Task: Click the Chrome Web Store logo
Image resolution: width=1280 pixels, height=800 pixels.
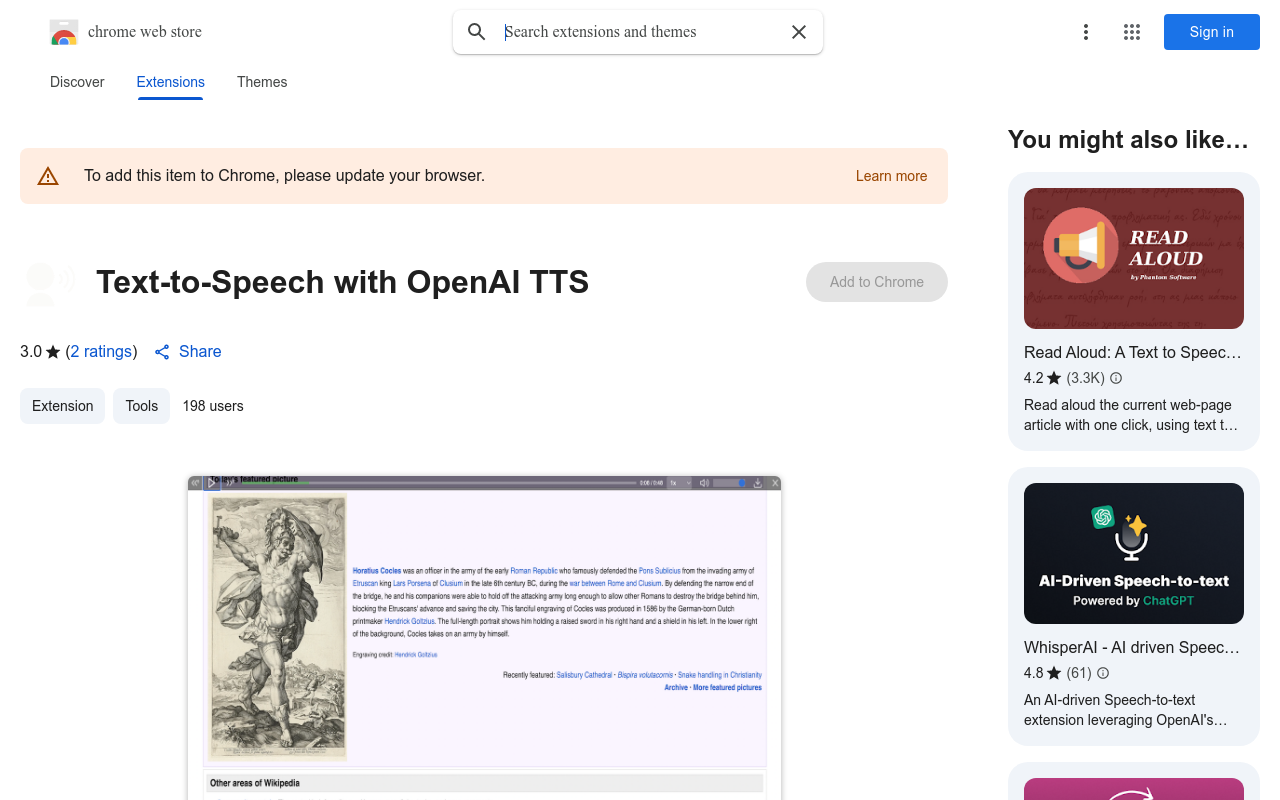Action: (x=64, y=32)
